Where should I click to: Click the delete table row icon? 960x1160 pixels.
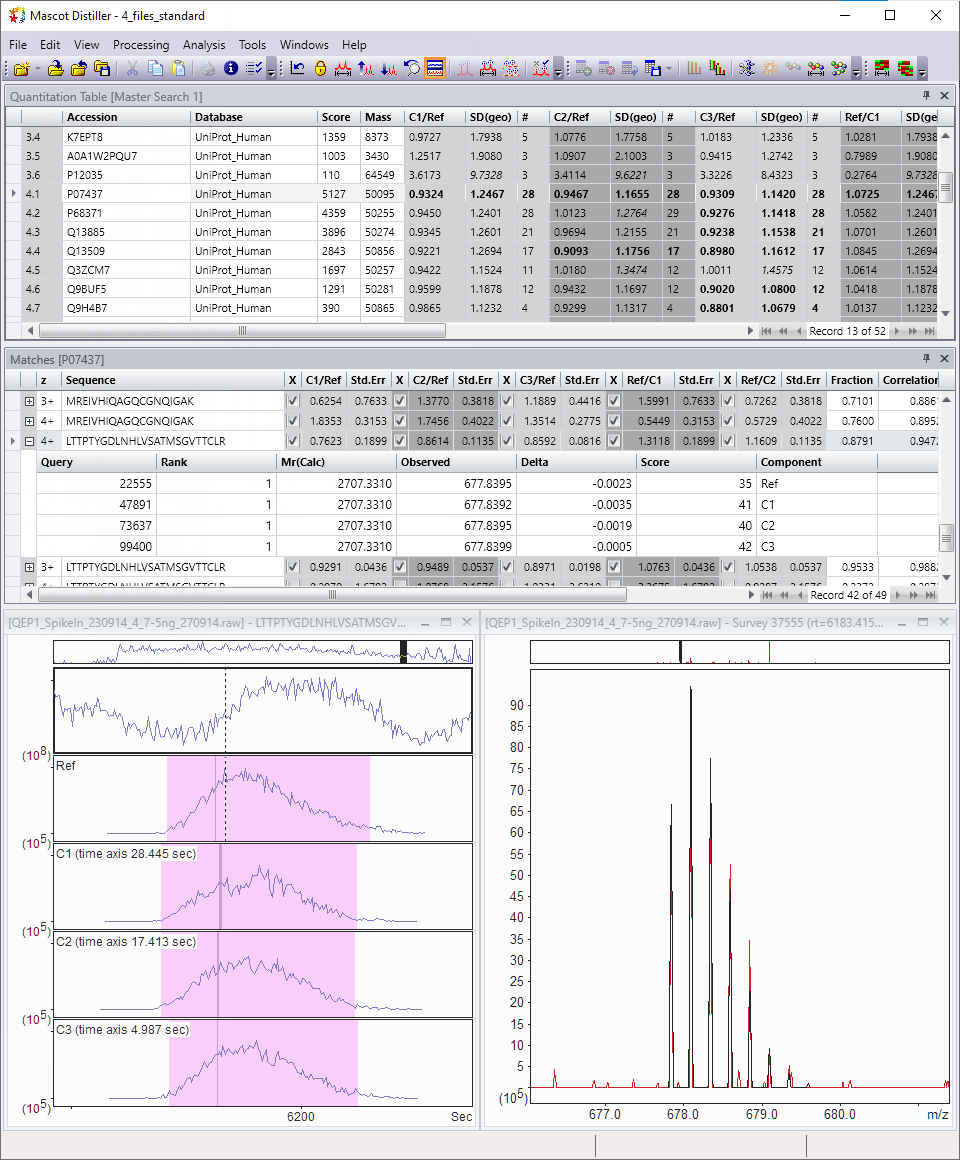click(606, 69)
